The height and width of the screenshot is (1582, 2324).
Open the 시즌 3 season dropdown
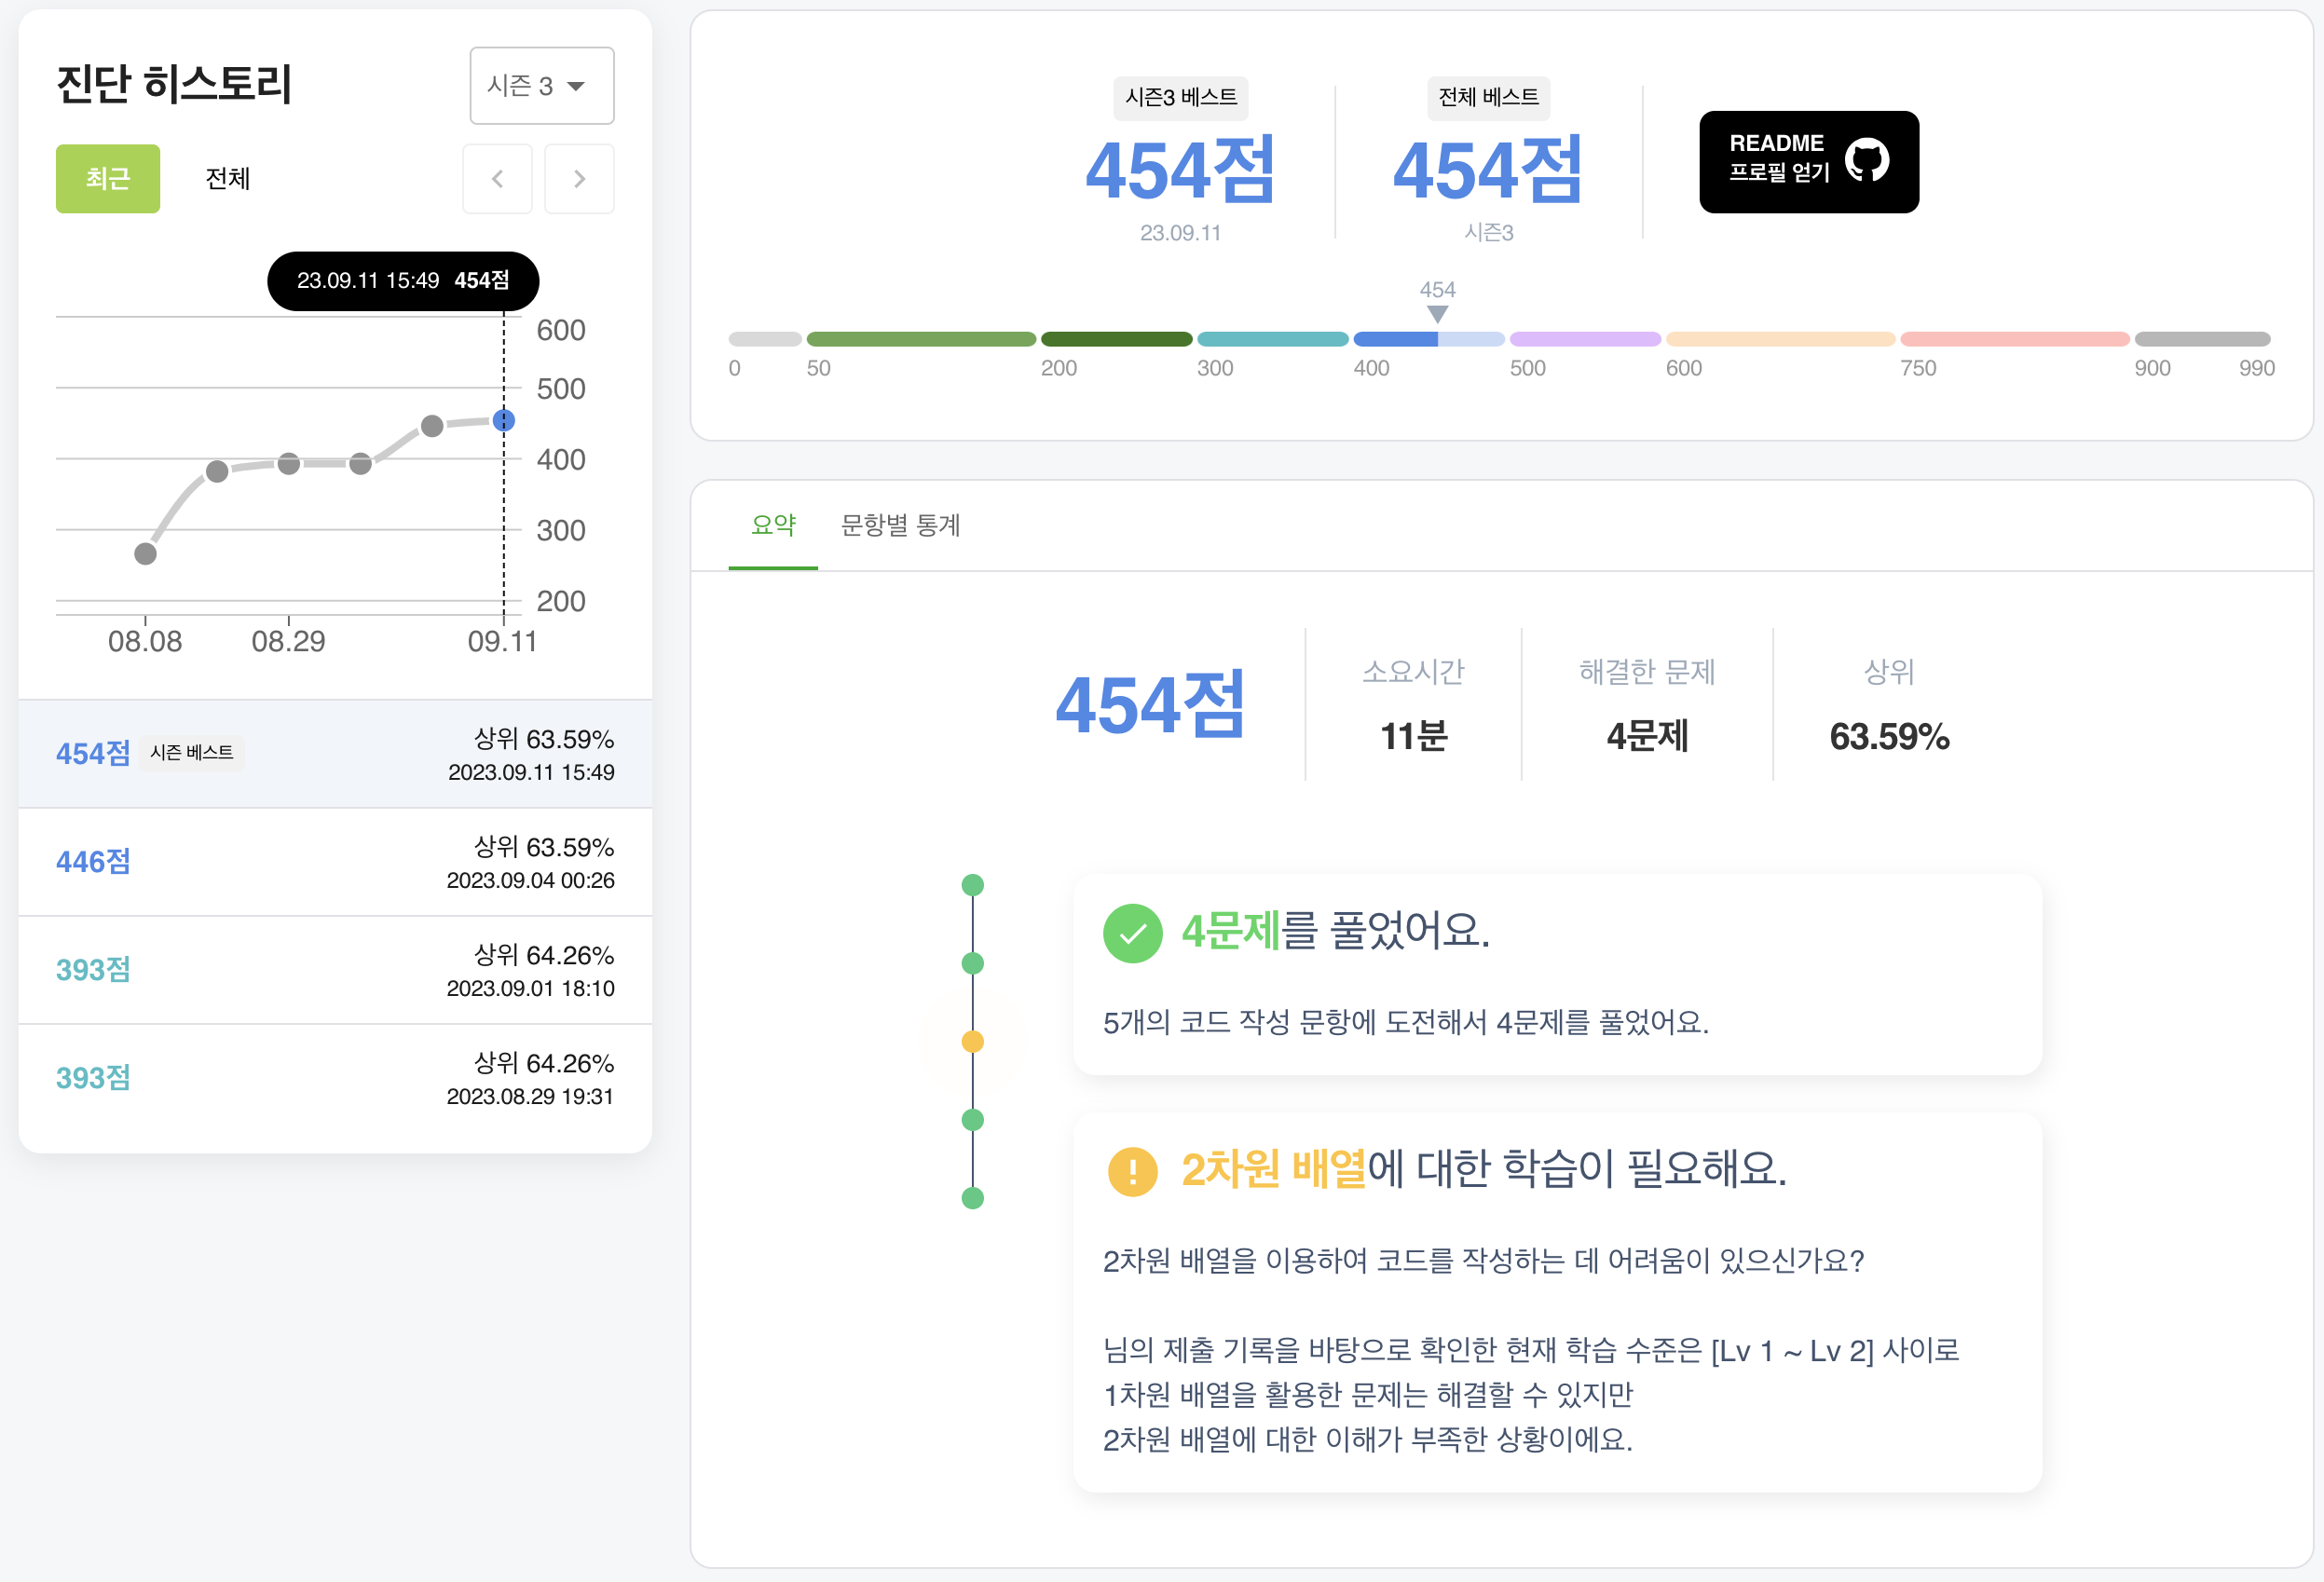point(541,86)
